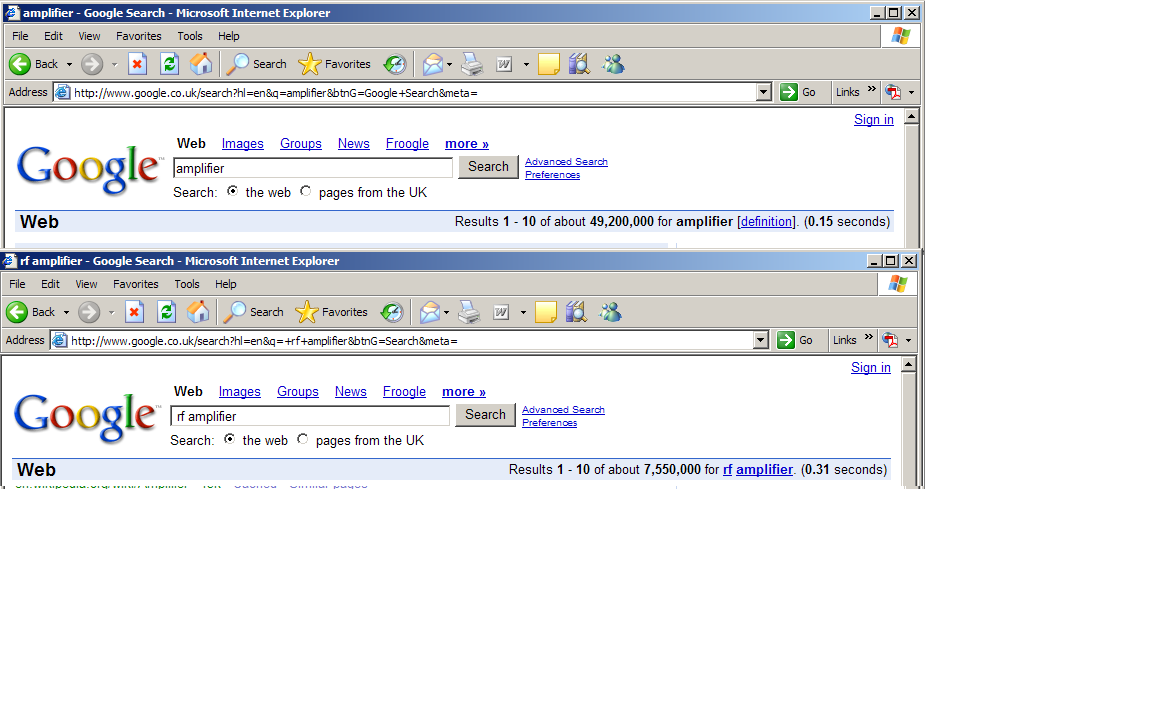
Task: Open View menu in rf amplifier window
Action: [86, 284]
